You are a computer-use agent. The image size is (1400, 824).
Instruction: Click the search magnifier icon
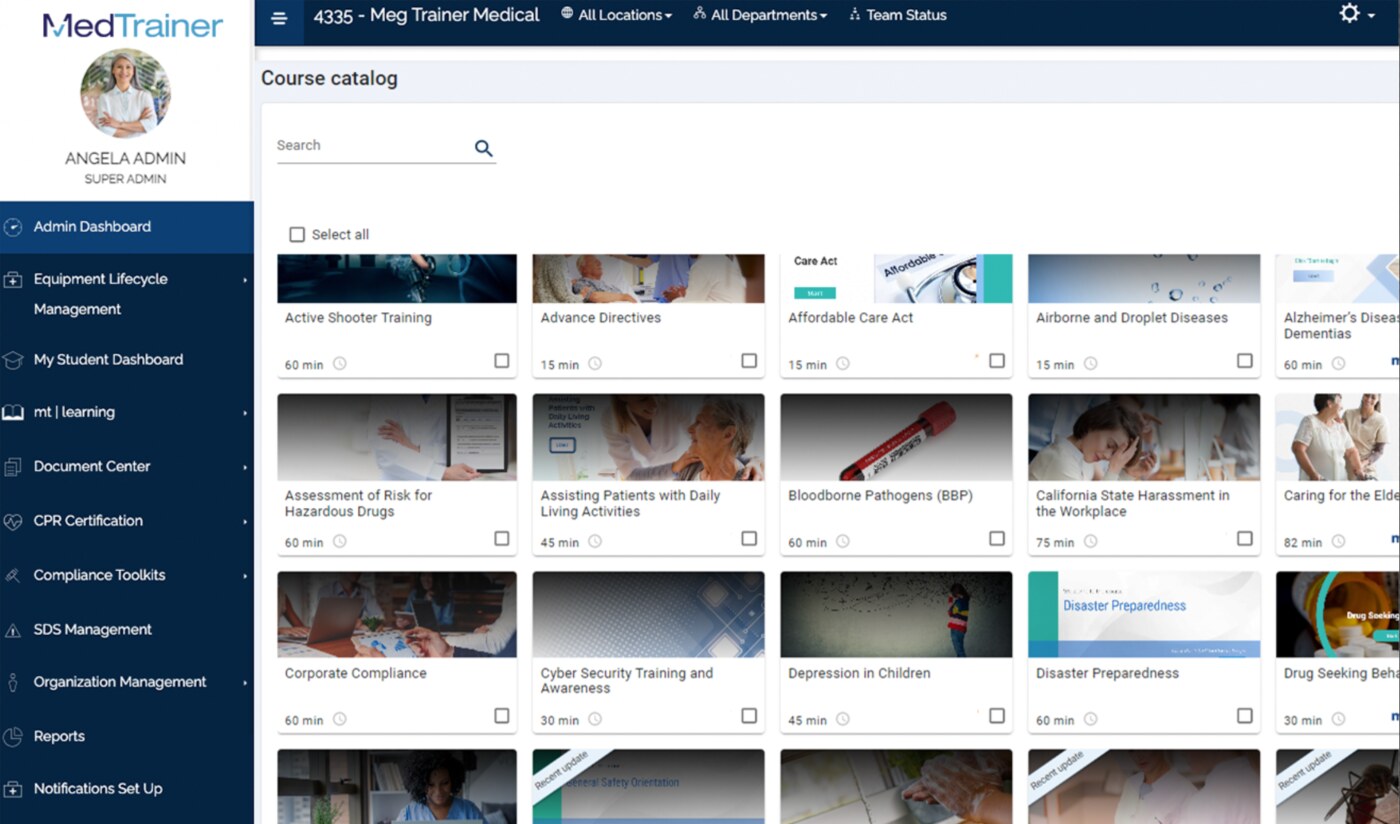(x=484, y=148)
